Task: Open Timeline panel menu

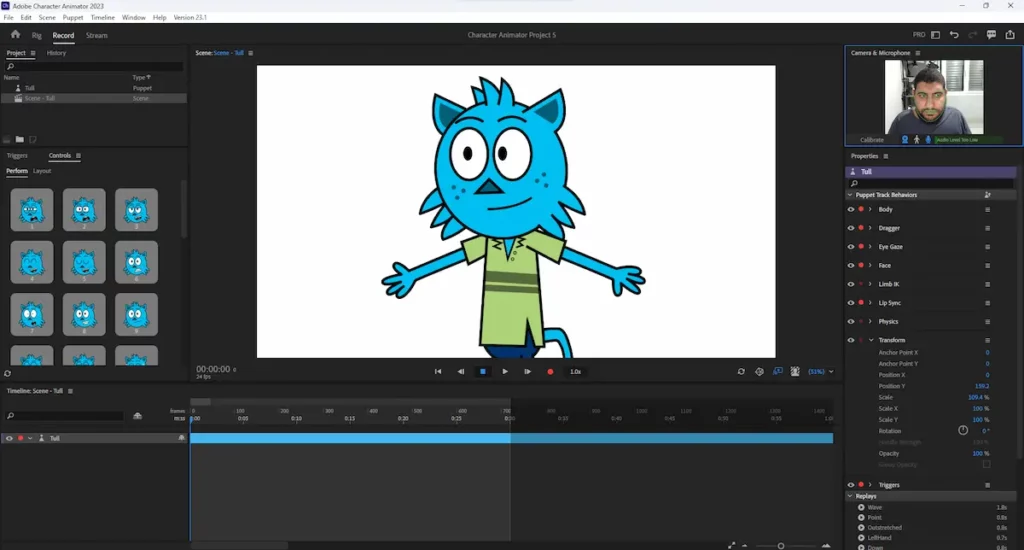Action: tap(71, 391)
